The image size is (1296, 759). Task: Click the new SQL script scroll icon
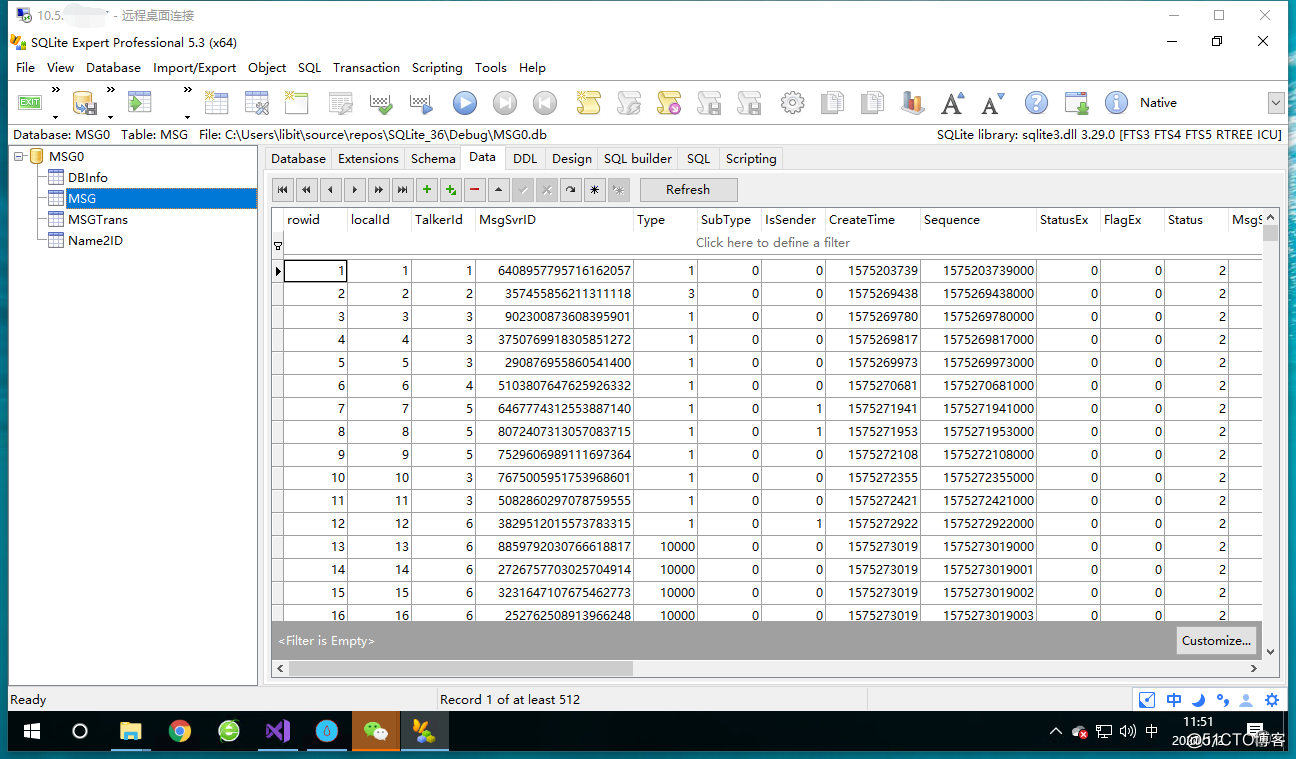click(588, 102)
